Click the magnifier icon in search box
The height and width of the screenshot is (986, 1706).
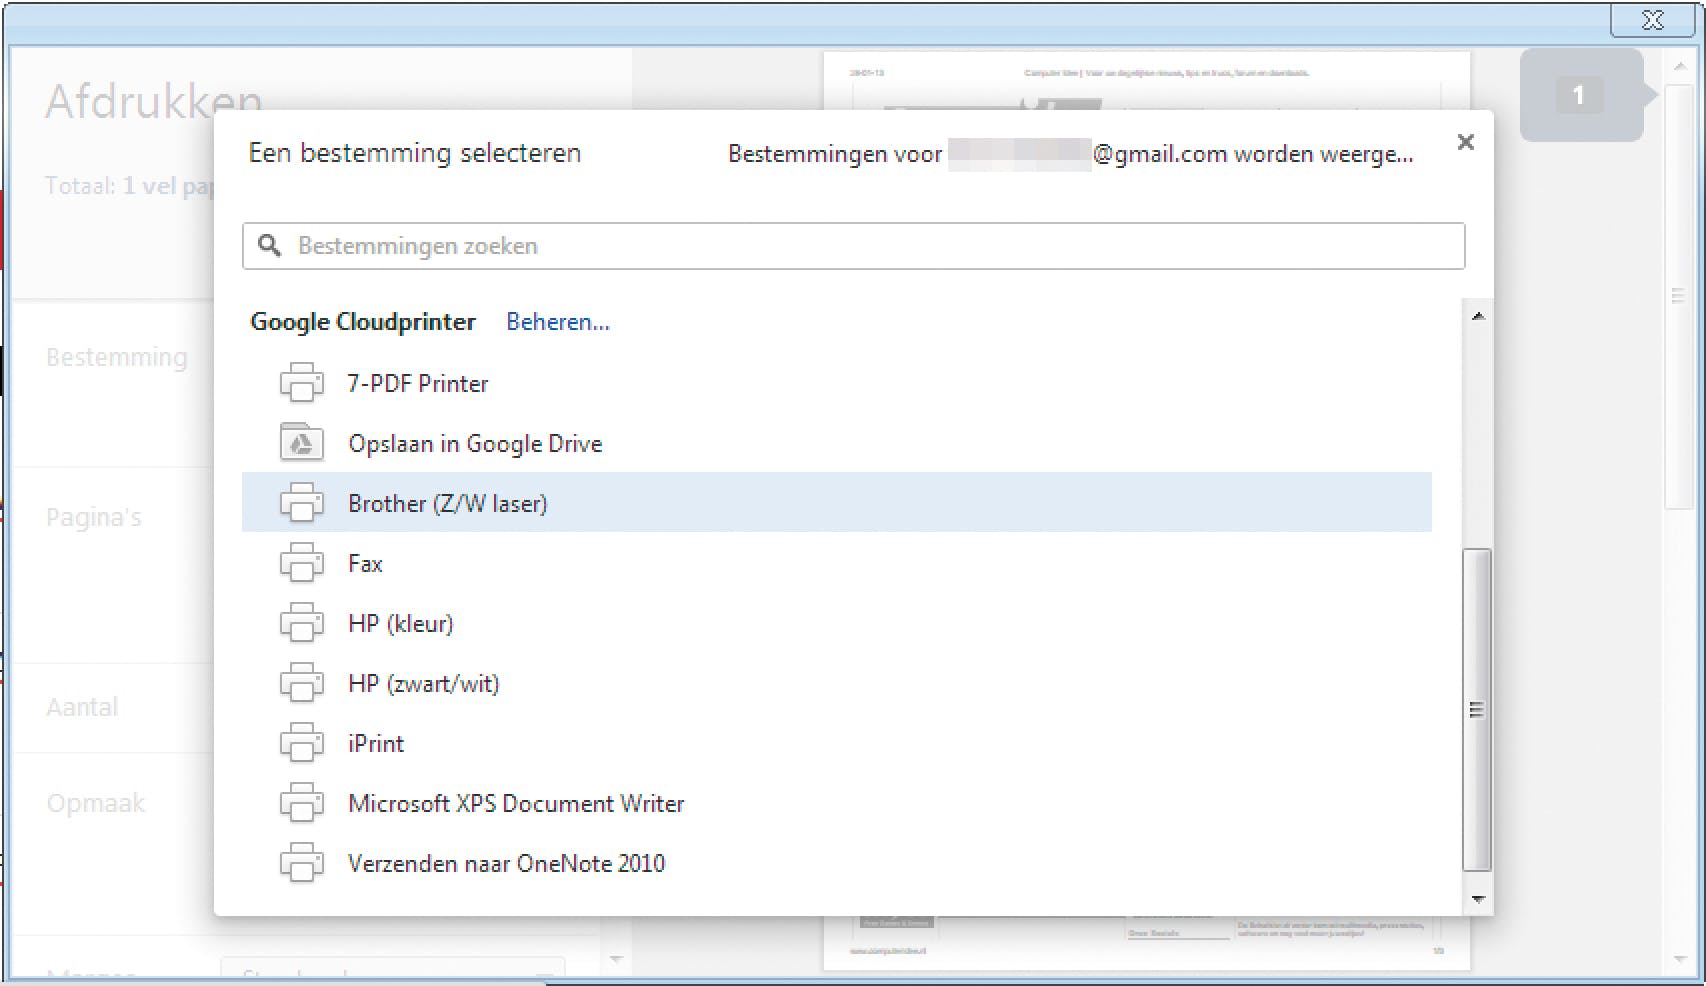point(269,245)
